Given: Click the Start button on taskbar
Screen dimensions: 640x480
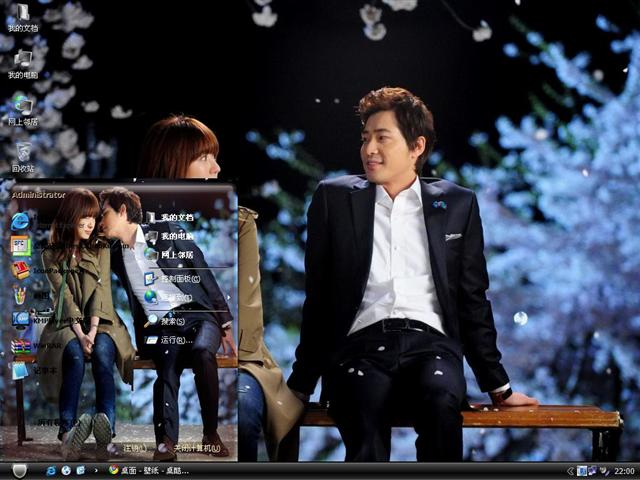Looking at the screenshot, I should 20,471.
